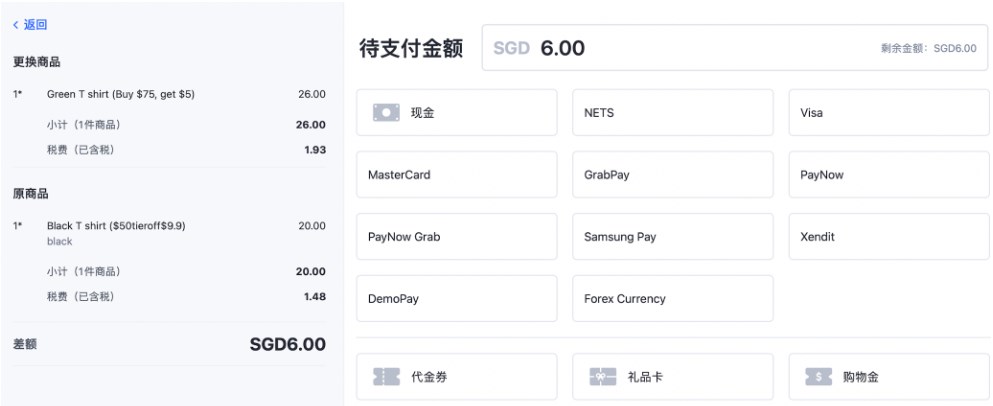The height and width of the screenshot is (406, 993).
Task: Select the Black T shirt item row
Action: 168,227
